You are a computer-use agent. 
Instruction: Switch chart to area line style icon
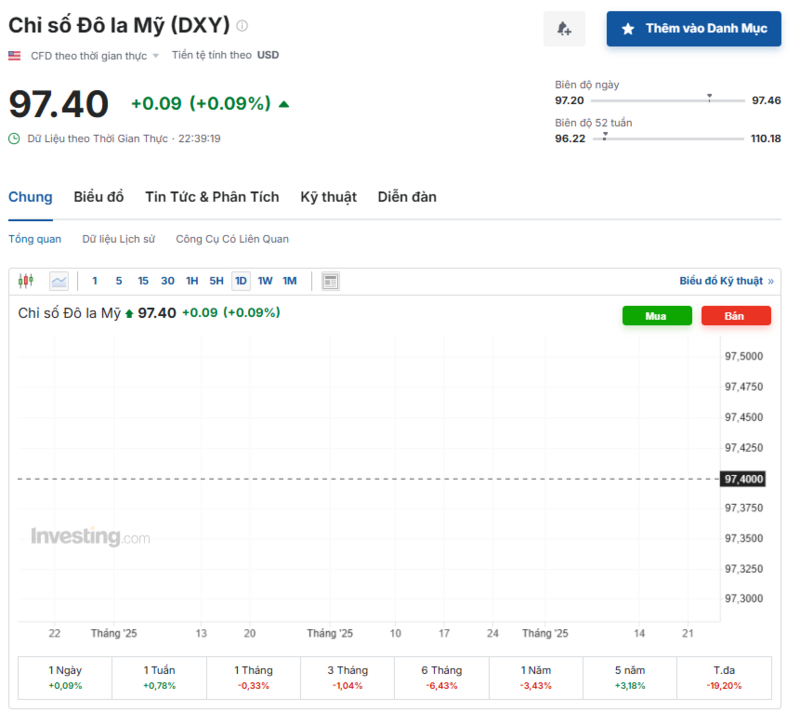[x=59, y=281]
